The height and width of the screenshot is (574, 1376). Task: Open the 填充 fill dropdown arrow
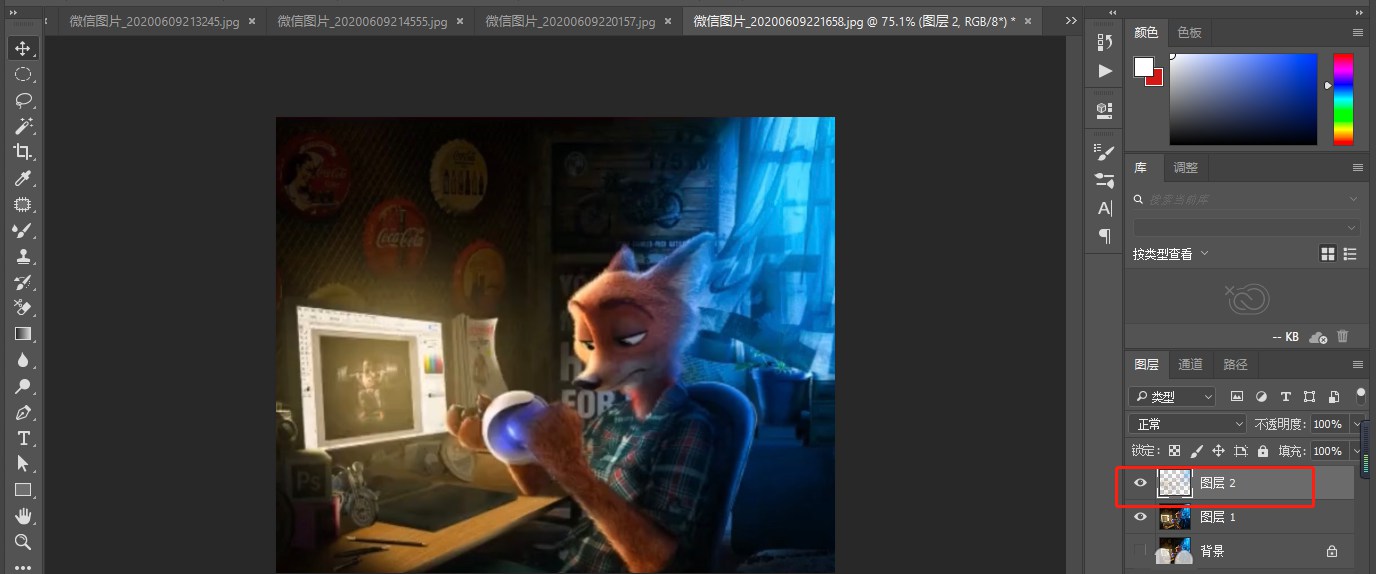(1357, 451)
